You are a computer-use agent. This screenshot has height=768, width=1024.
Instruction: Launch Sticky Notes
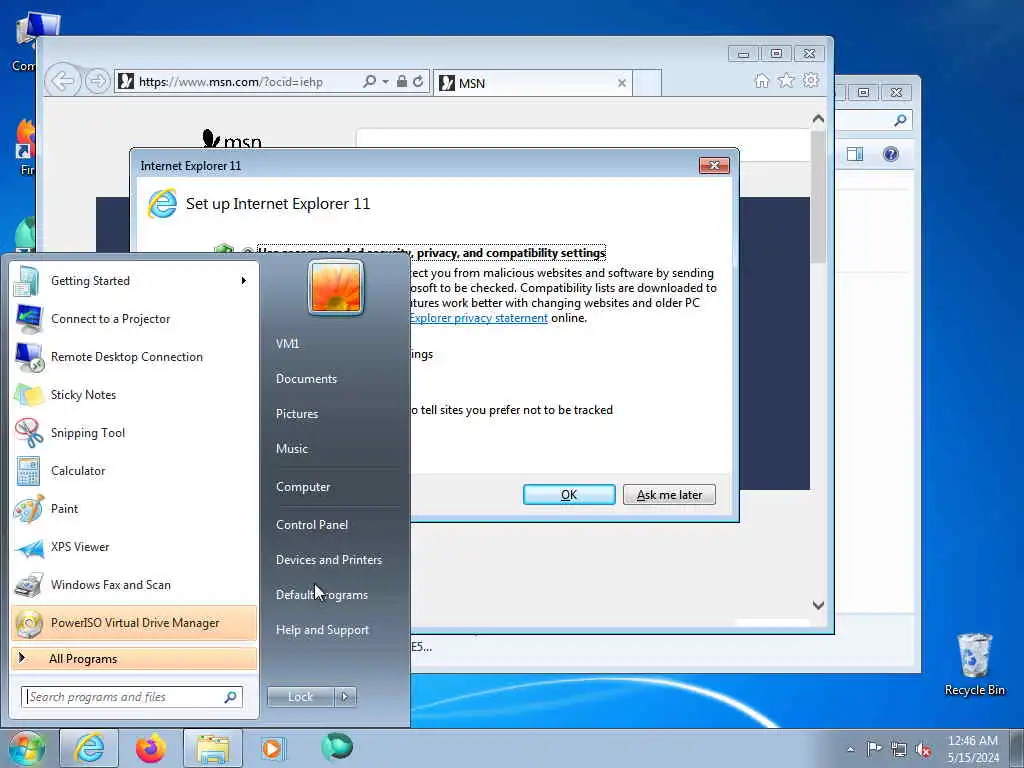pyautogui.click(x=134, y=394)
